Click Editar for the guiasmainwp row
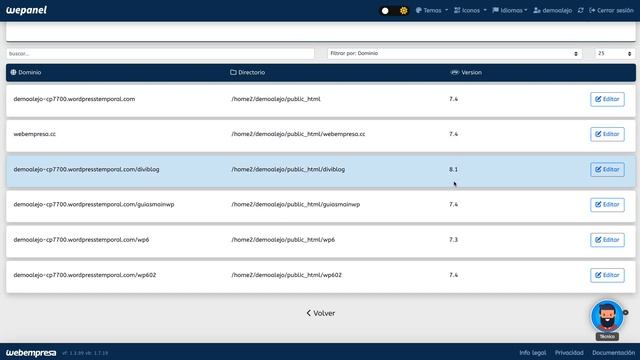The image size is (640, 360). [607, 204]
